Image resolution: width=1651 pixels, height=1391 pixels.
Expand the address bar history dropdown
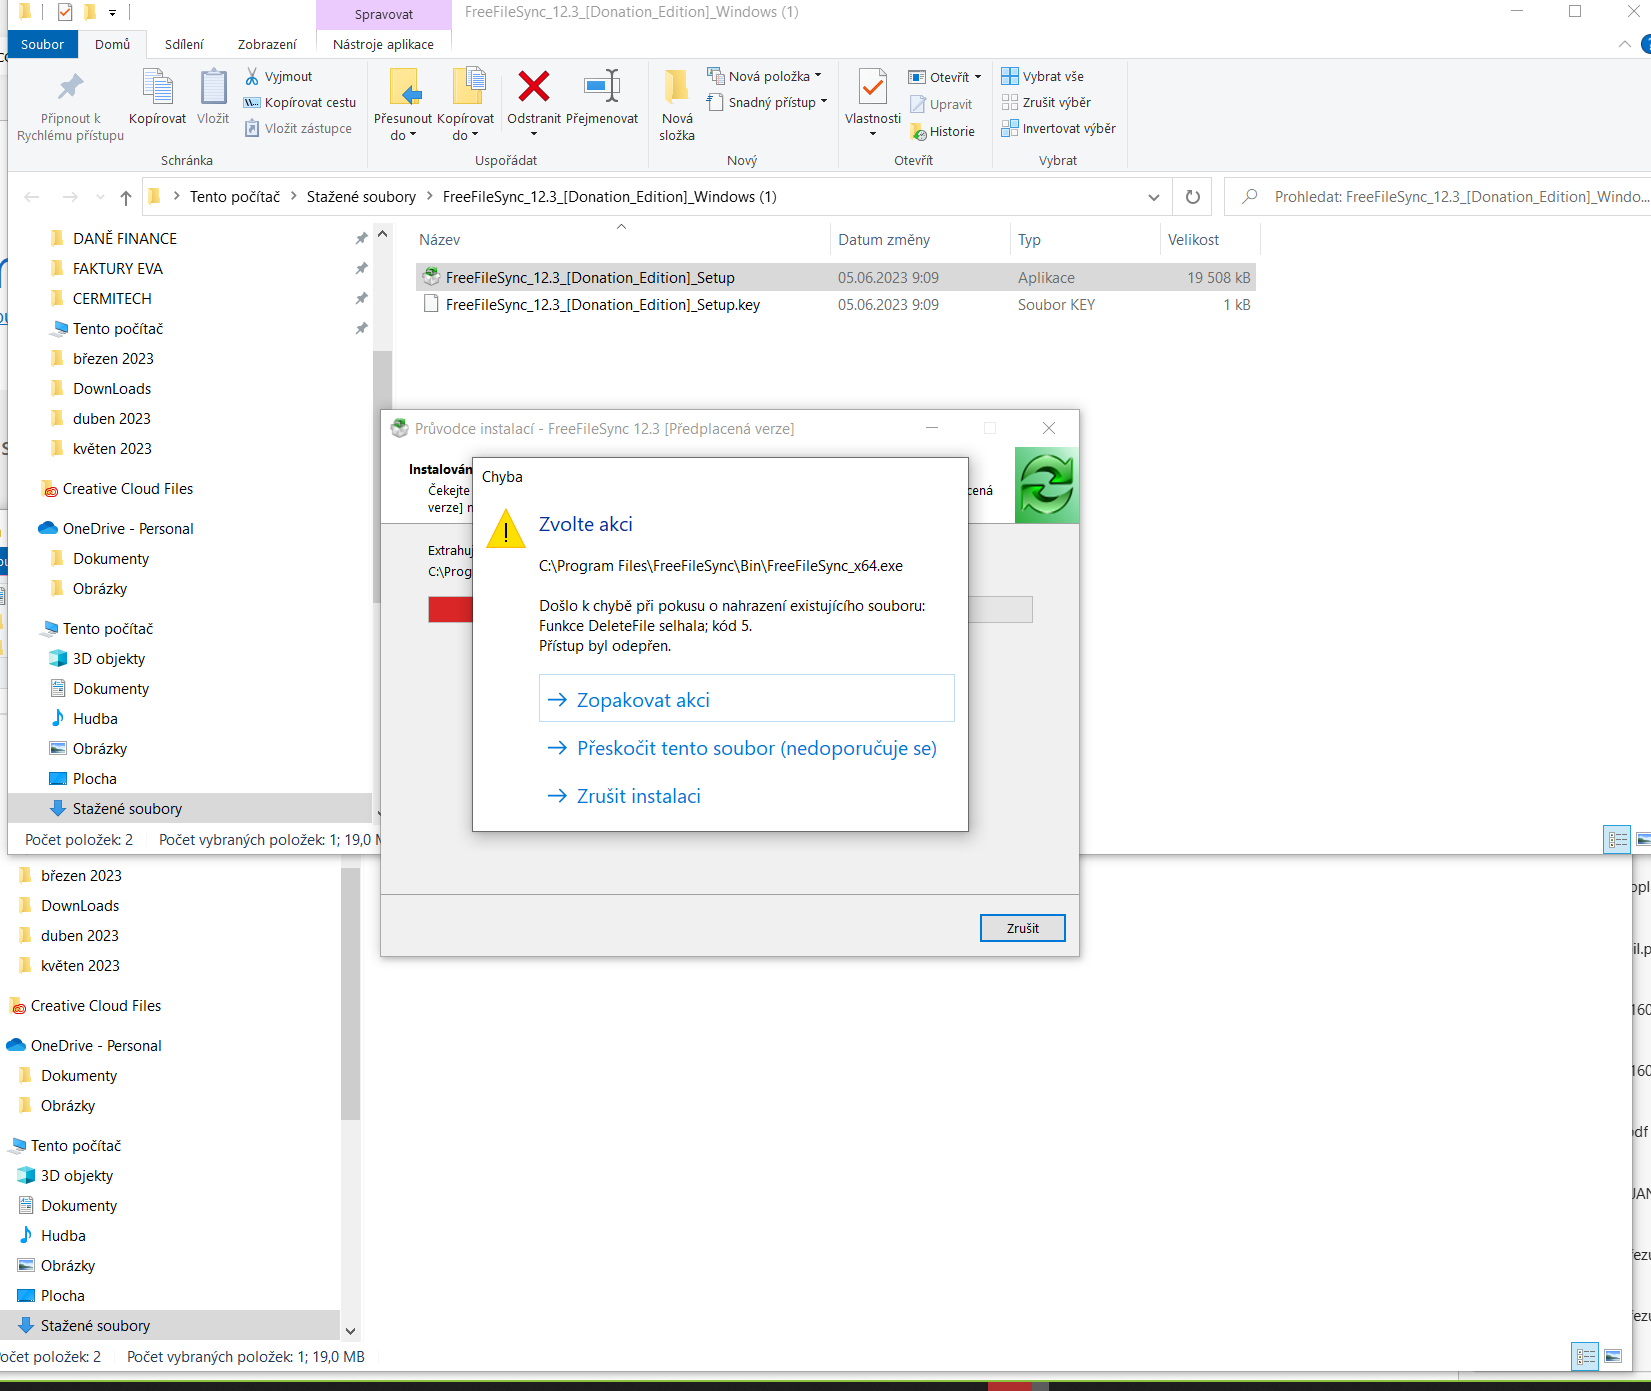pyautogui.click(x=1154, y=197)
